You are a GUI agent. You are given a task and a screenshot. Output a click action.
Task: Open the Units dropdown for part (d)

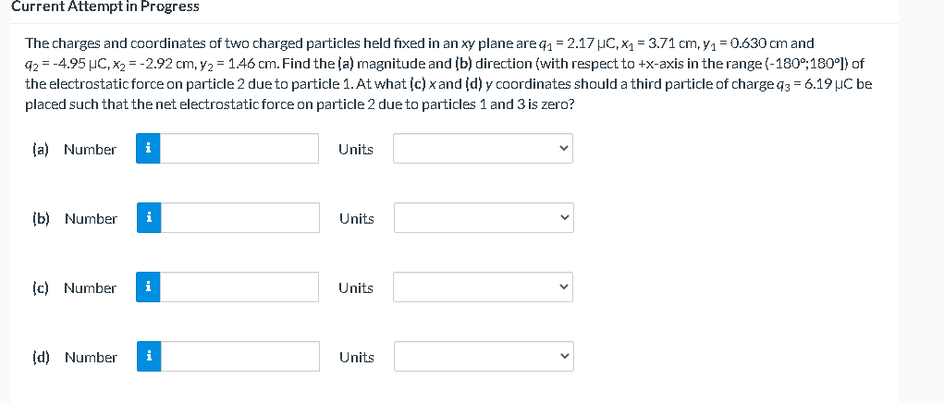coord(483,357)
